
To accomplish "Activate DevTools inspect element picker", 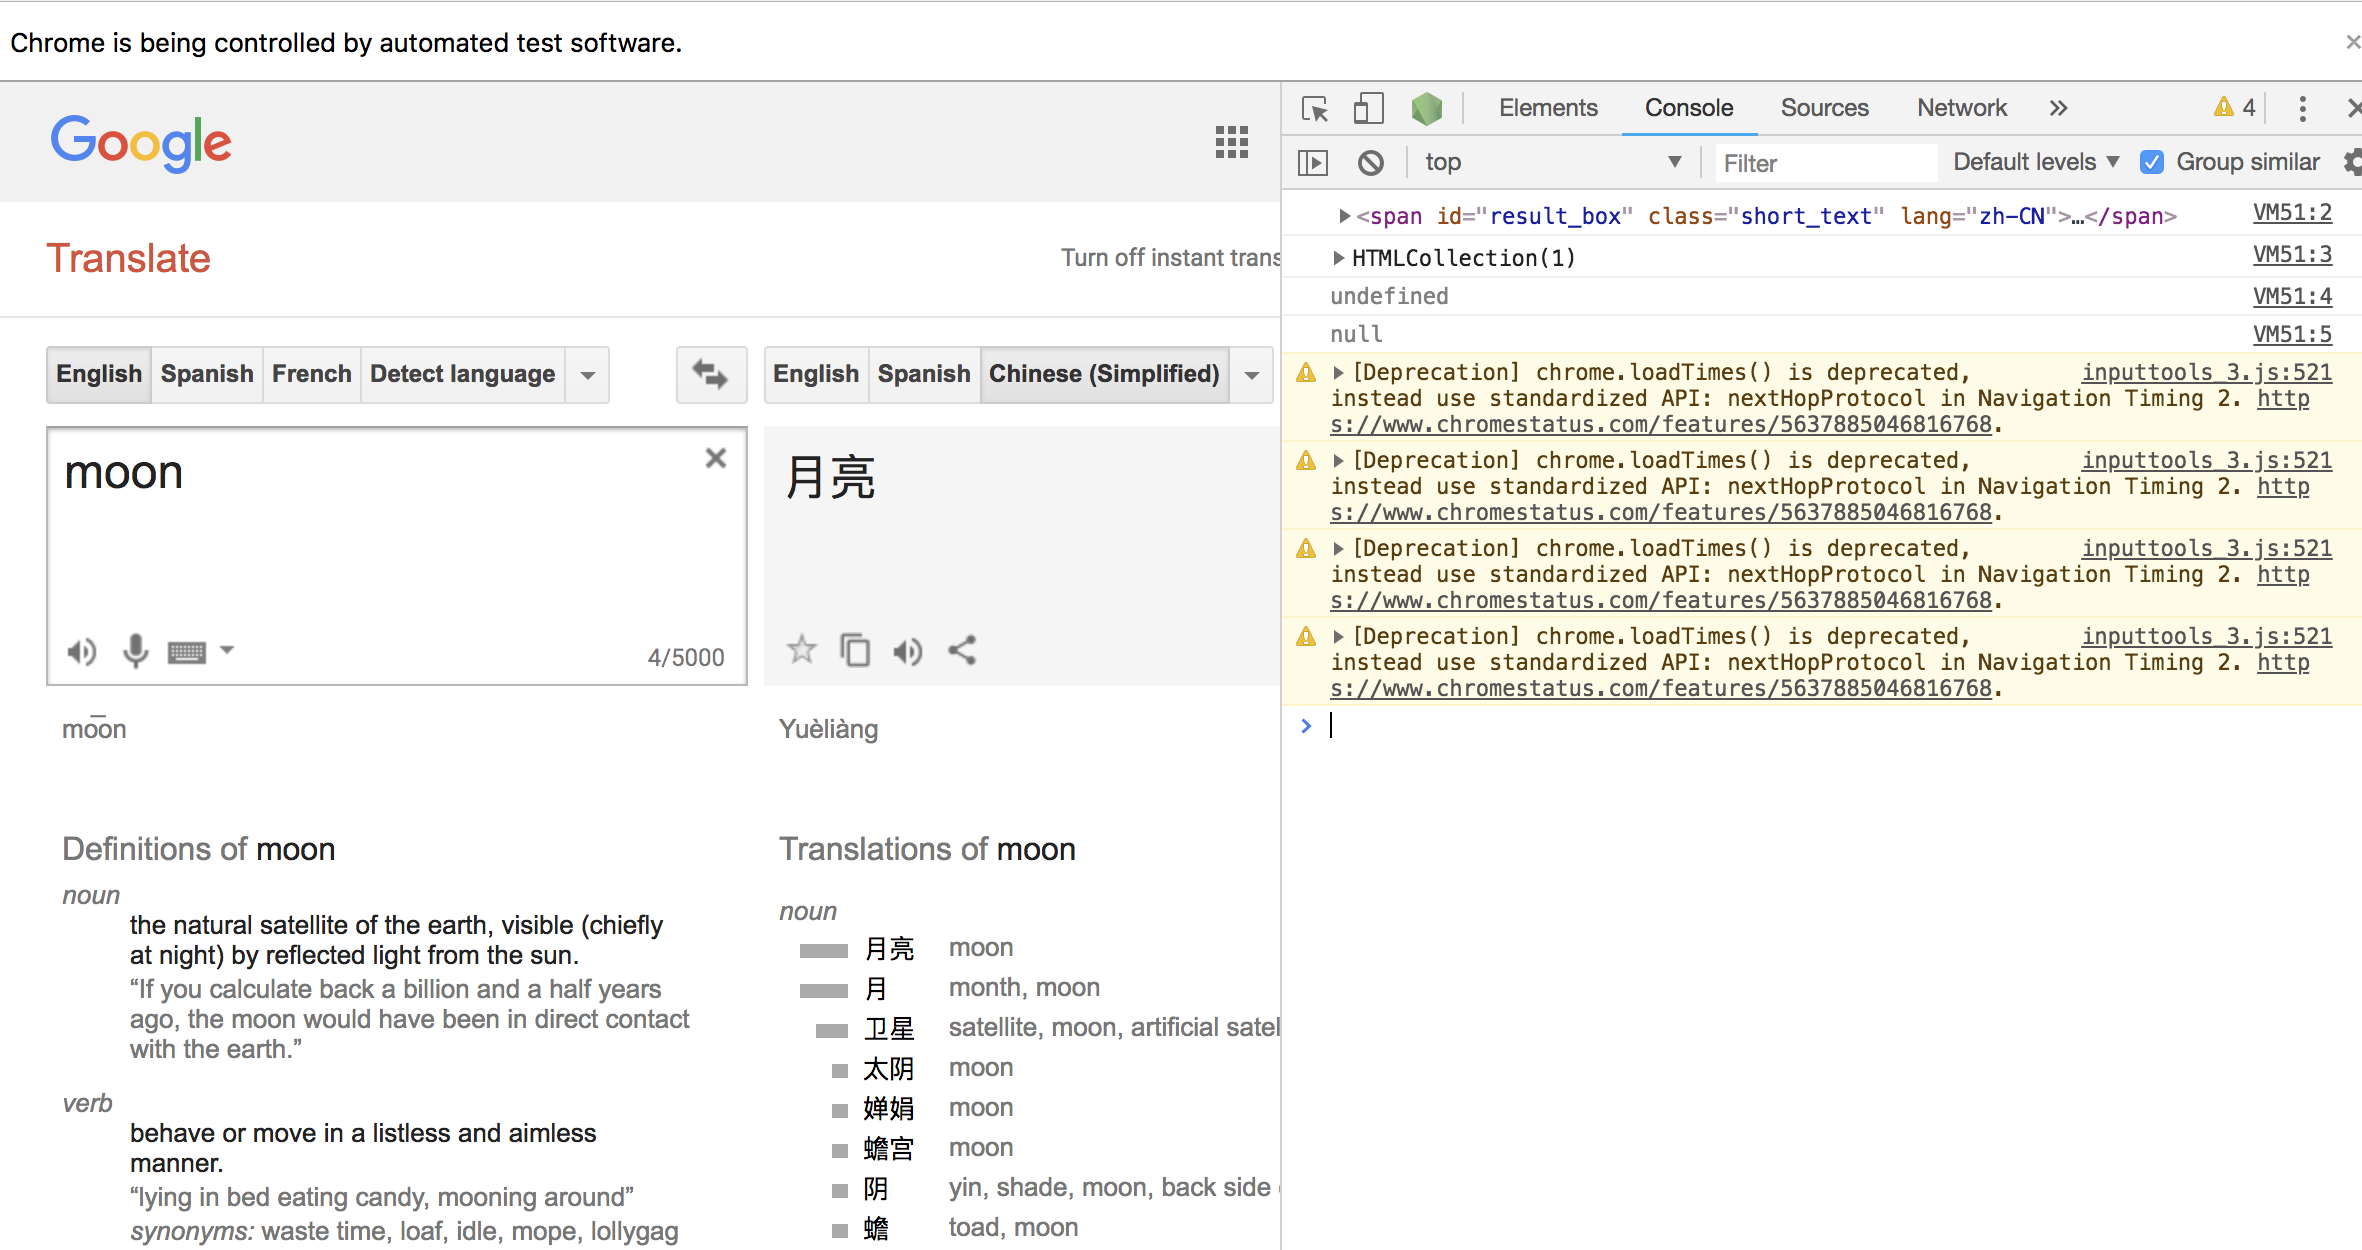I will 1315,108.
